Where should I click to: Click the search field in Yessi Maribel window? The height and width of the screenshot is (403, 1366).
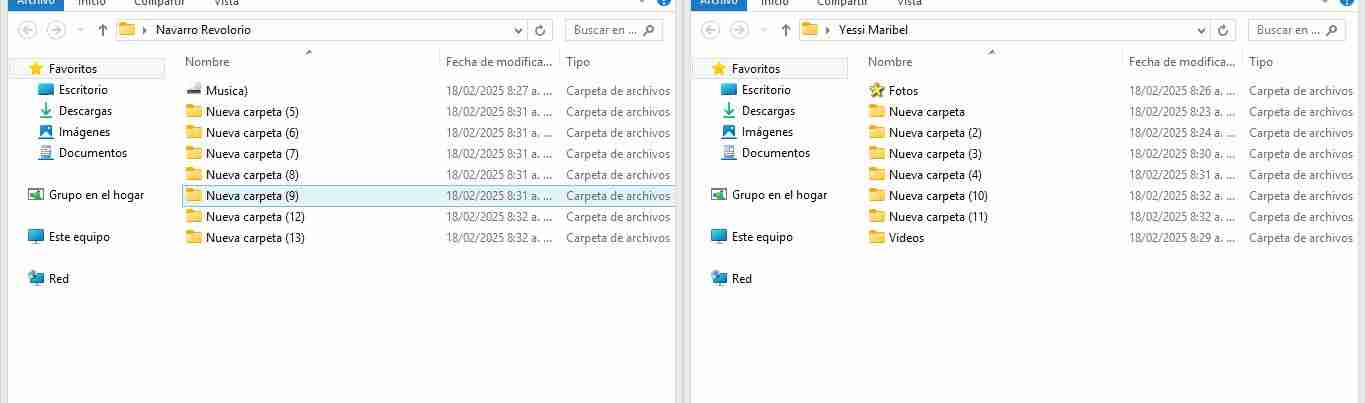1297,30
